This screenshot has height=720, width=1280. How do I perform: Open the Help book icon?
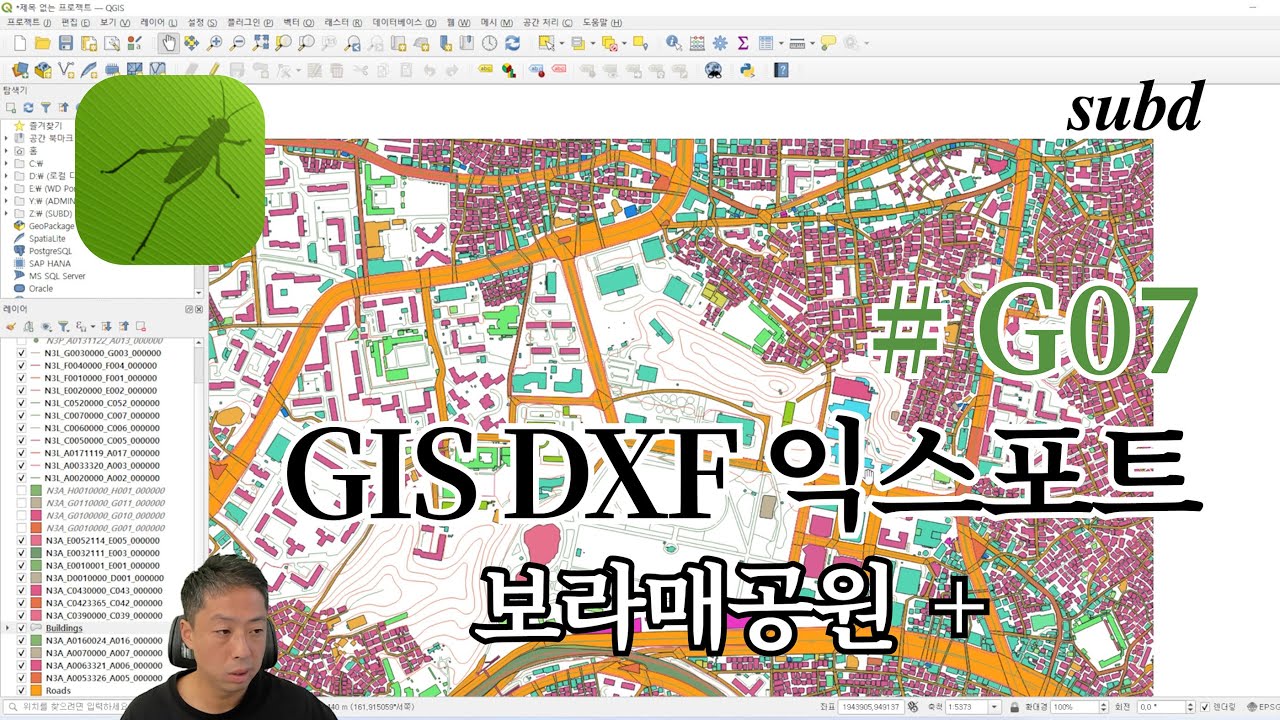coord(782,70)
